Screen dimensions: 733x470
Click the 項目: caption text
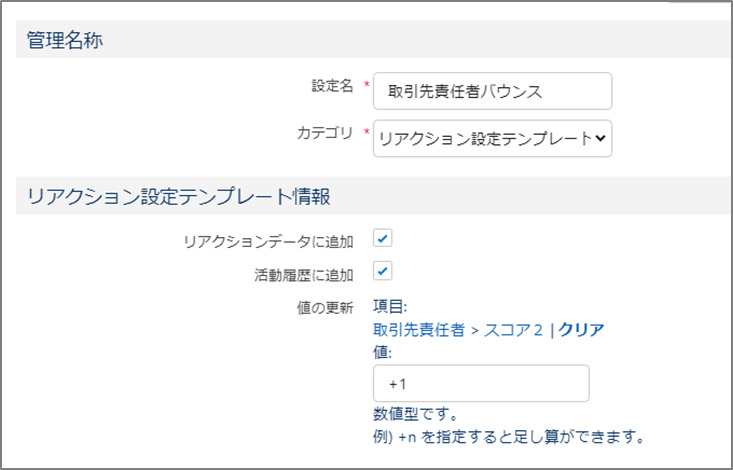pos(390,307)
